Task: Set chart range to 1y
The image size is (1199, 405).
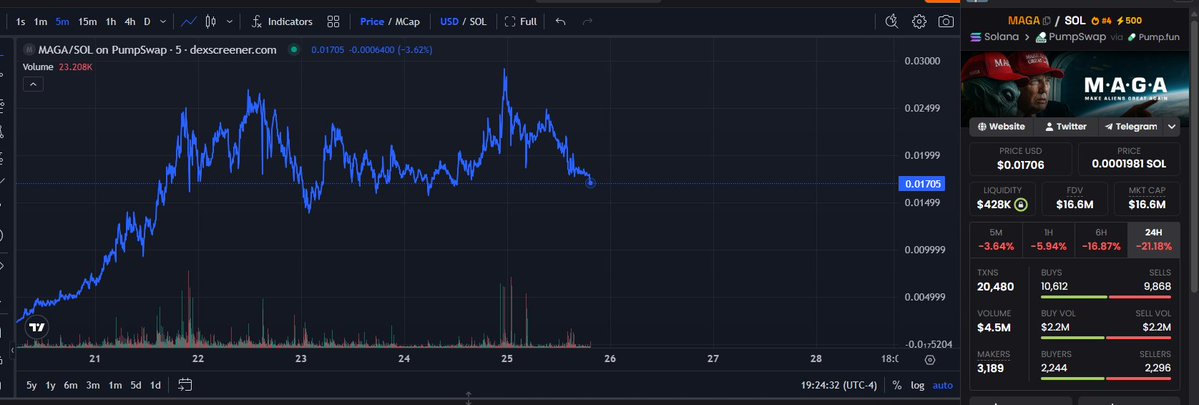Action: pos(50,385)
